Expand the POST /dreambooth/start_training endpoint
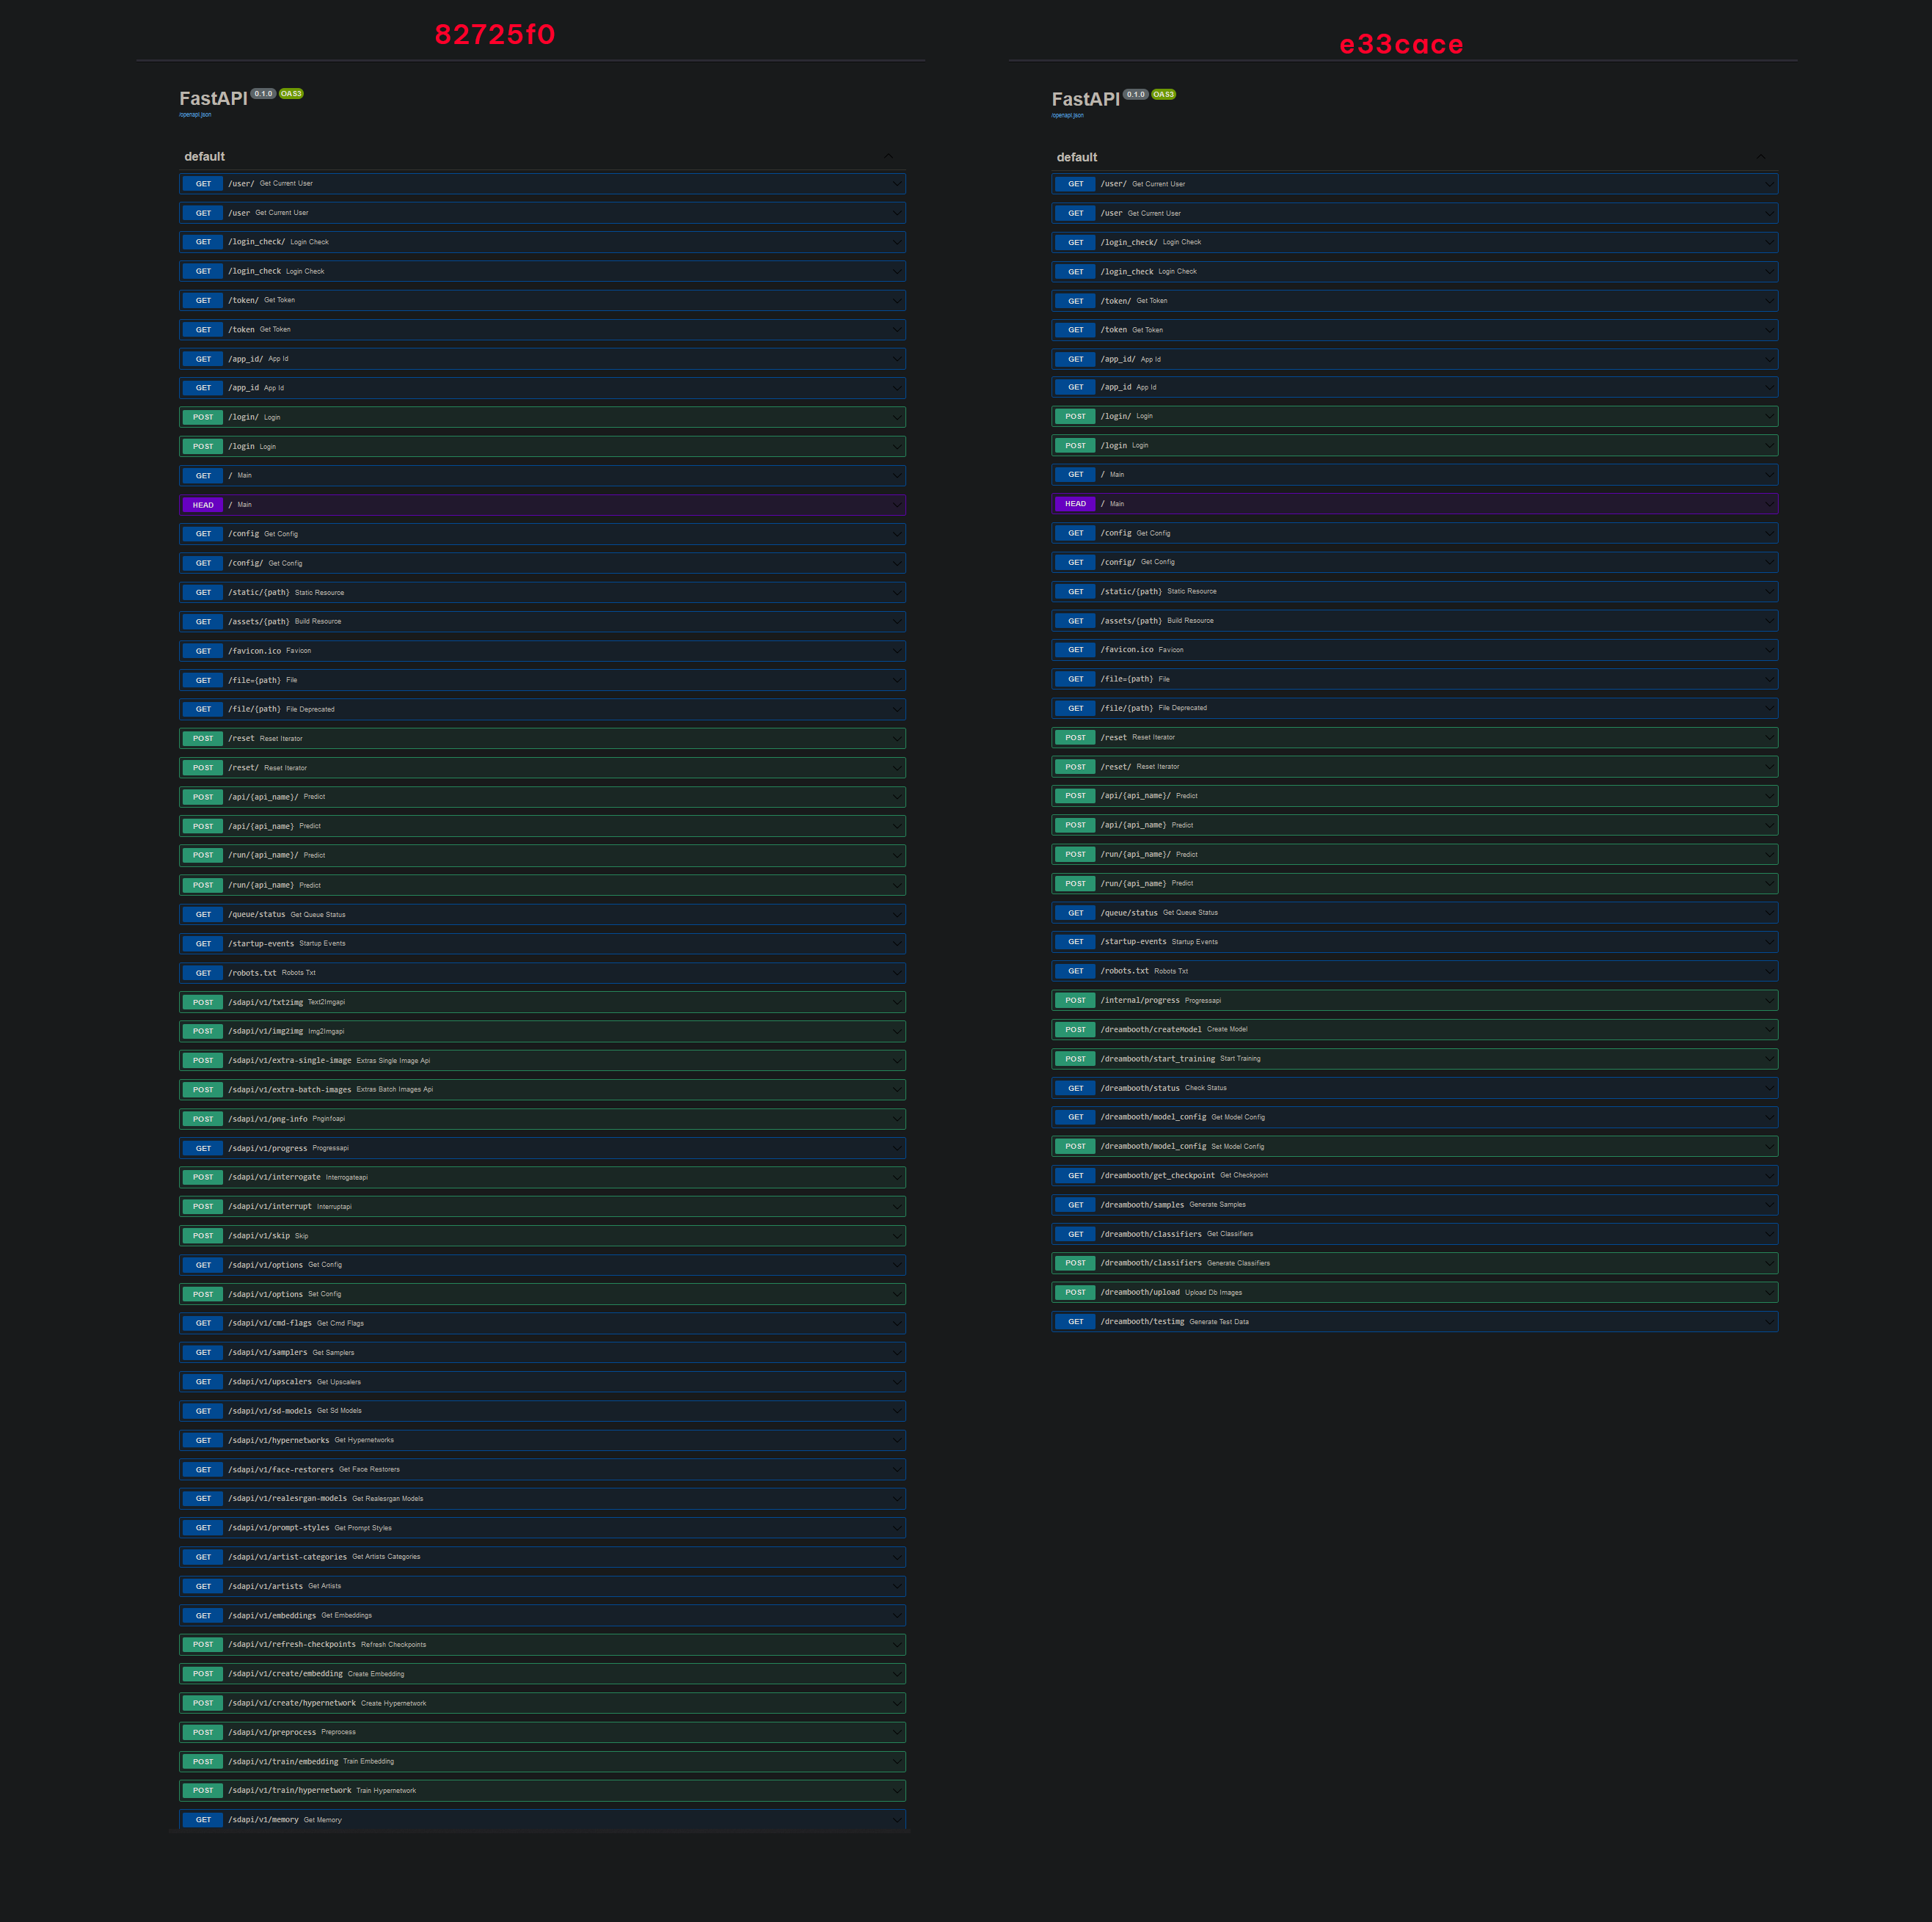The width and height of the screenshot is (1932, 1922). pos(1770,1058)
